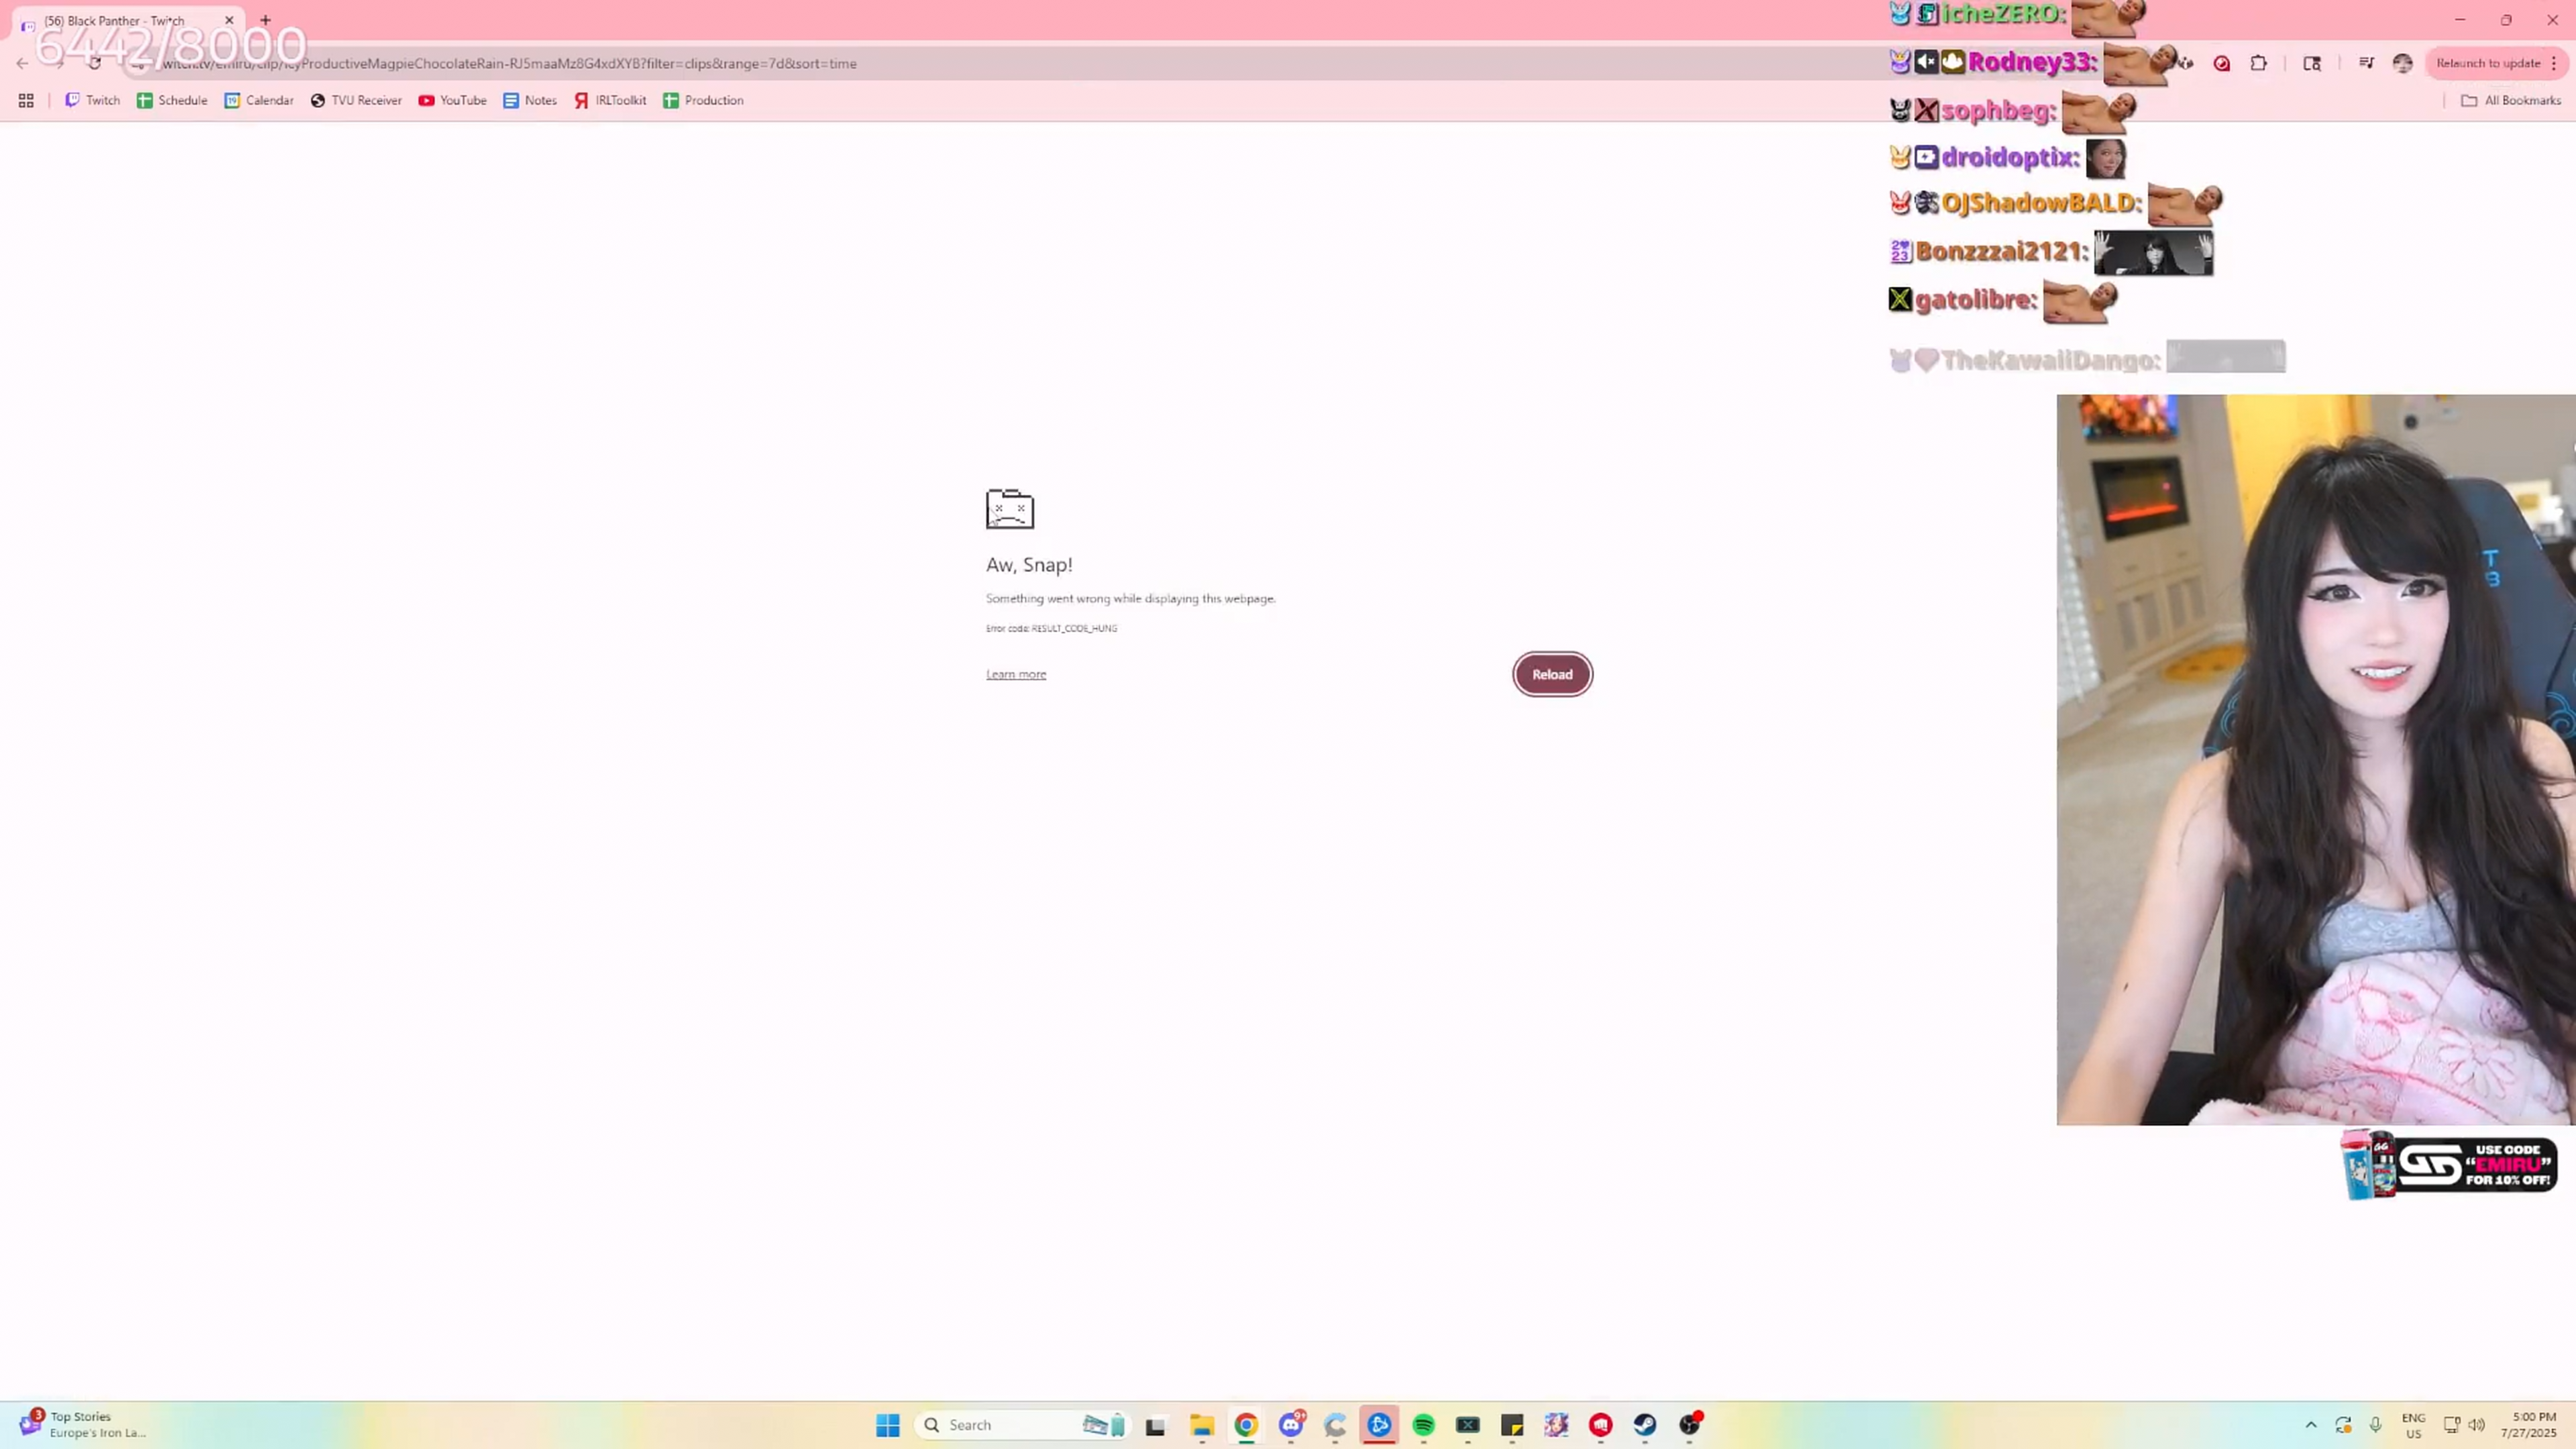Open the media controls music icon

click(2366, 63)
